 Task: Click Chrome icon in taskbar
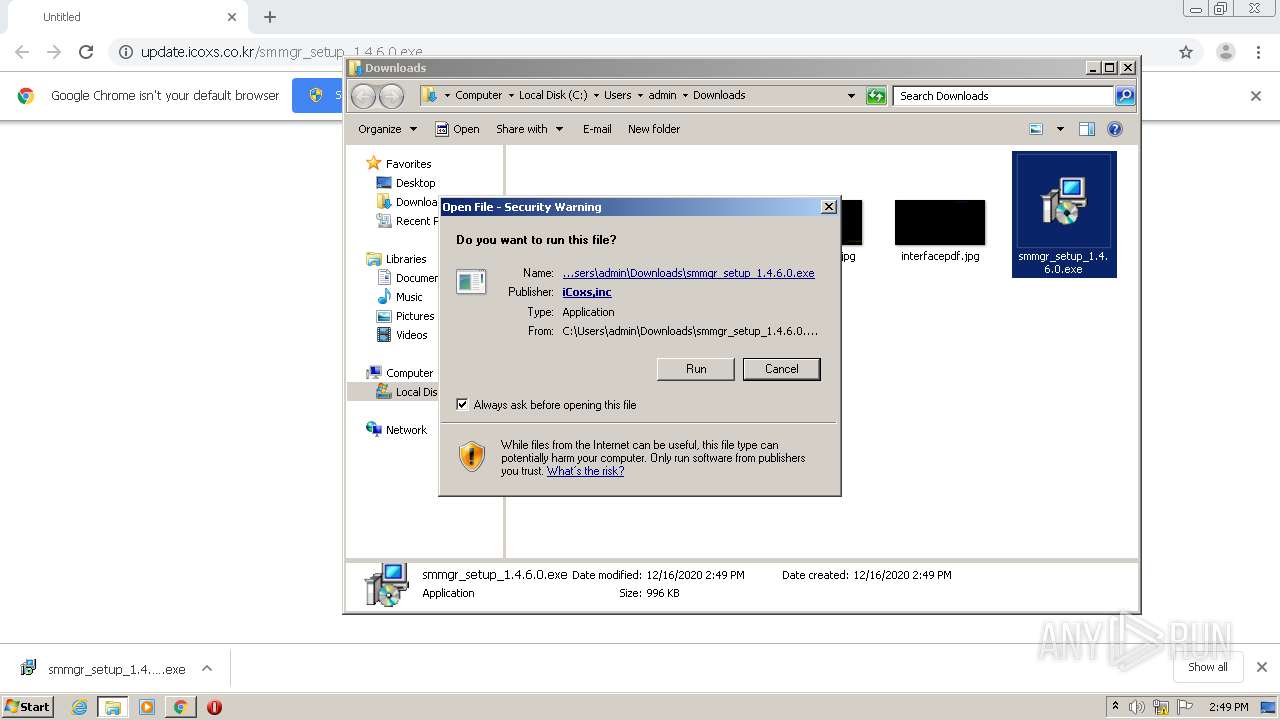[180, 707]
